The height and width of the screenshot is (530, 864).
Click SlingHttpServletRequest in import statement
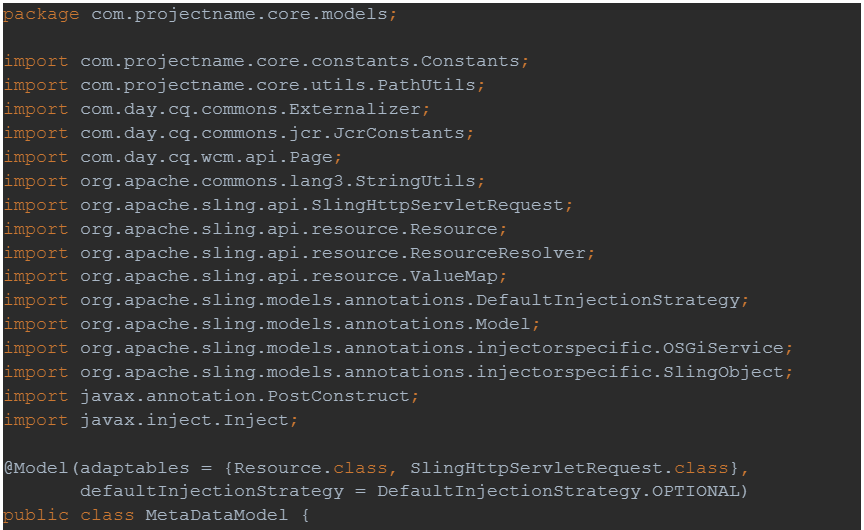(x=437, y=205)
